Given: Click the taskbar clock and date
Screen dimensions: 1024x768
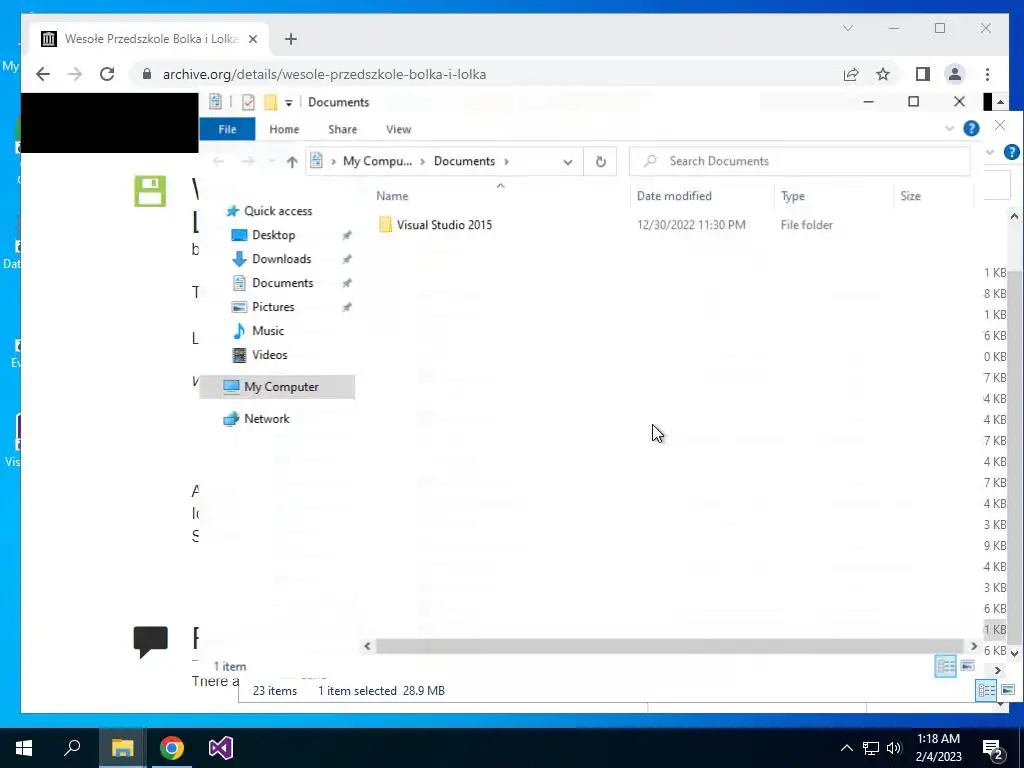Looking at the screenshot, I should pos(938,748).
